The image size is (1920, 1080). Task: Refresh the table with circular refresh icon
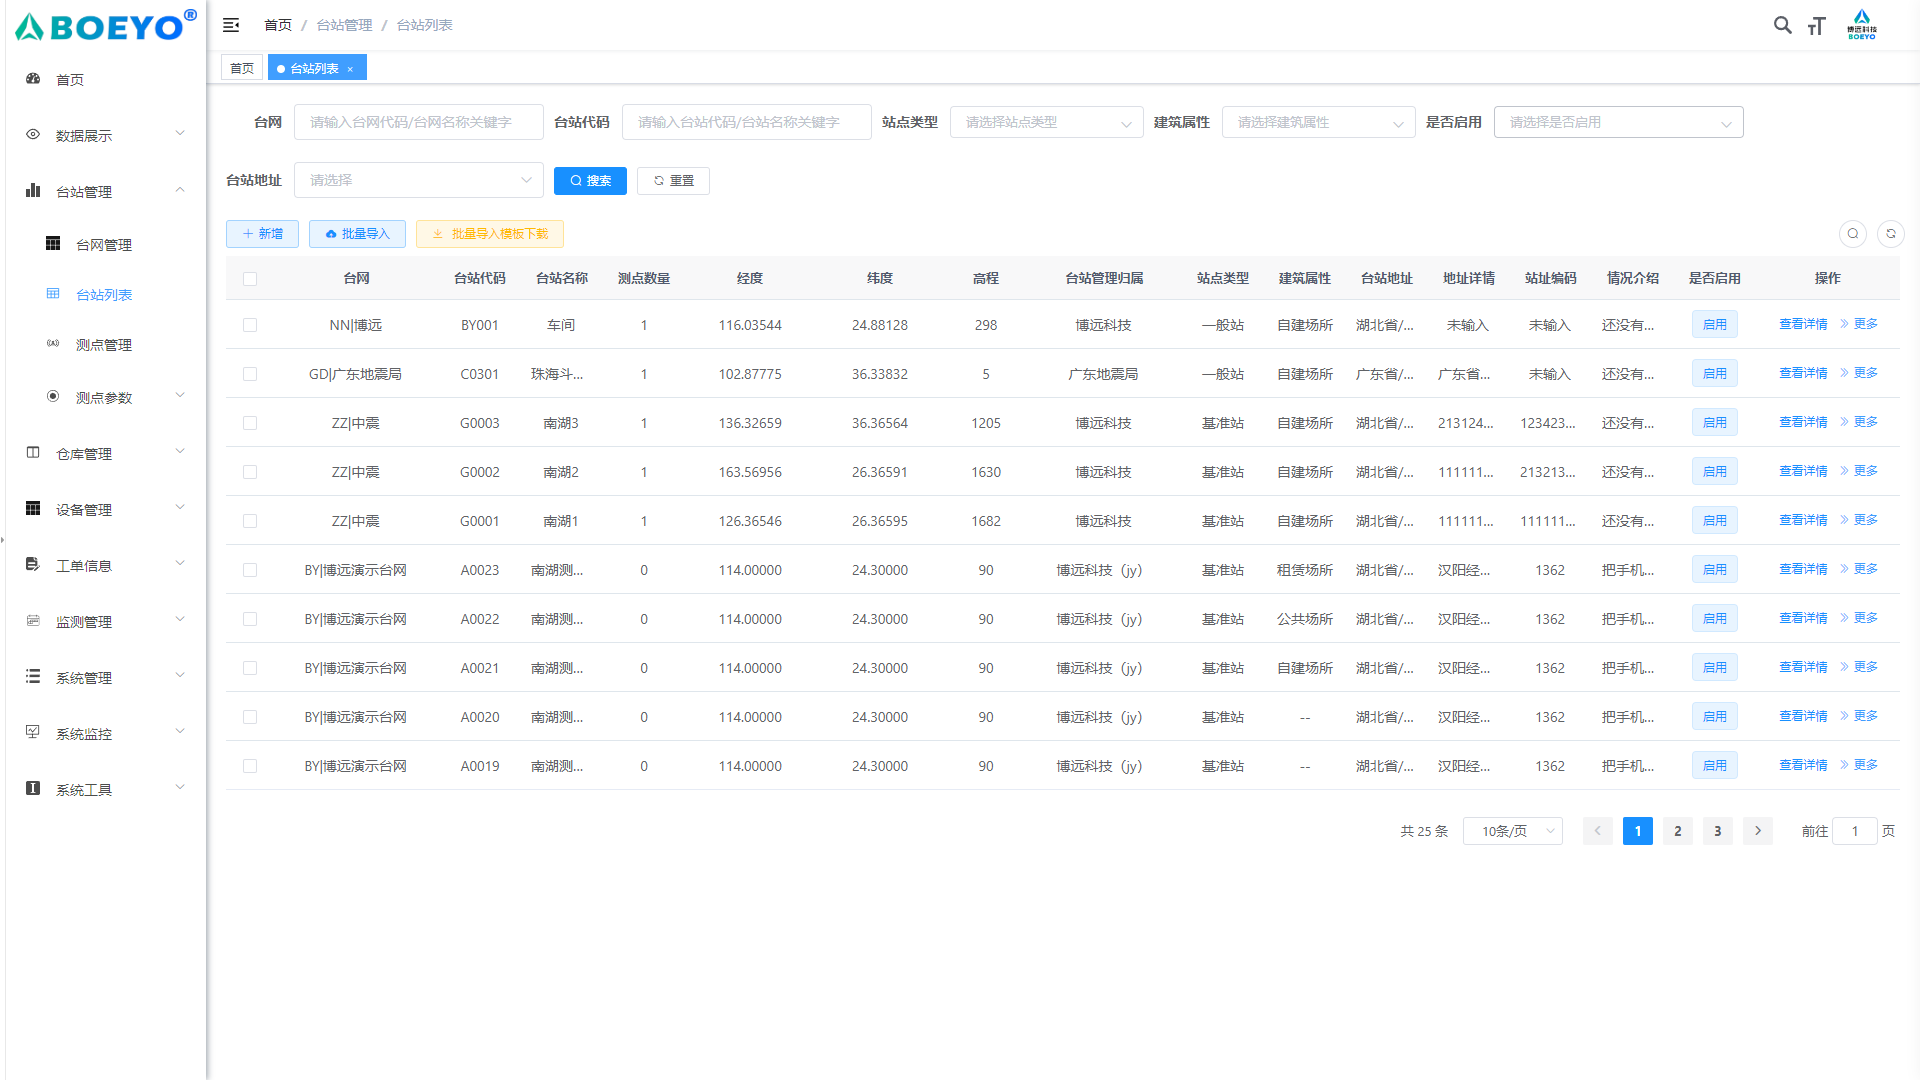click(1890, 234)
